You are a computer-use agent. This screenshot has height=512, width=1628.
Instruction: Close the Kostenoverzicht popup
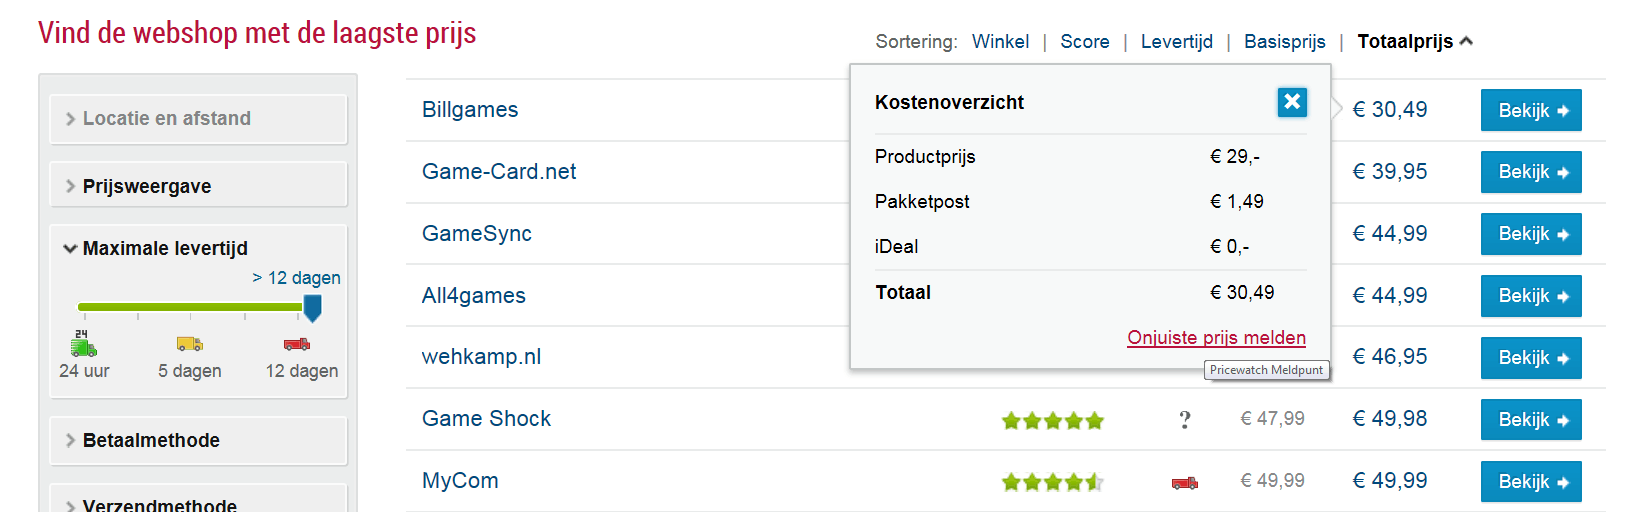tap(1292, 102)
